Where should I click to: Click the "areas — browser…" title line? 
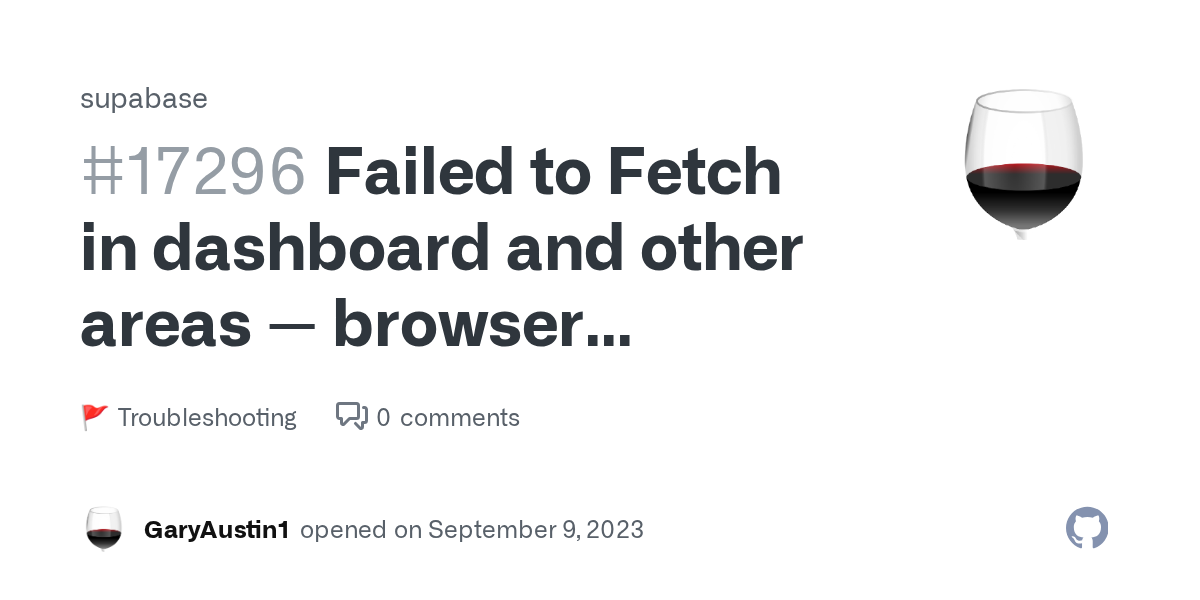355,324
